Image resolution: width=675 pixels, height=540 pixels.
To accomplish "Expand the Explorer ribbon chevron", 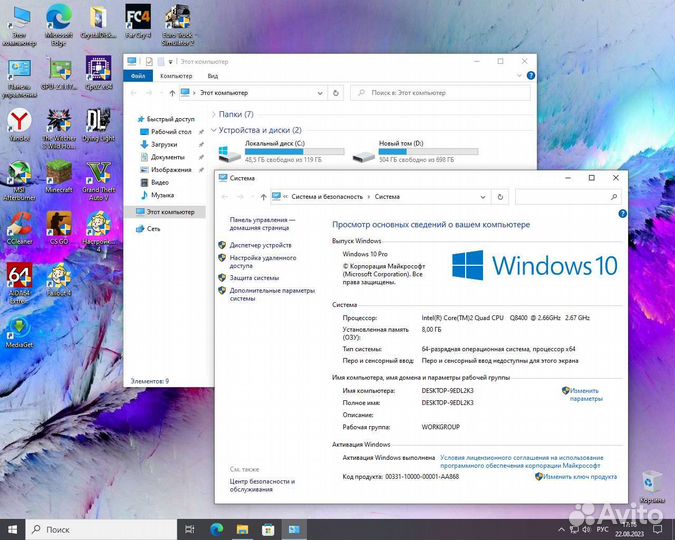I will click(519, 76).
